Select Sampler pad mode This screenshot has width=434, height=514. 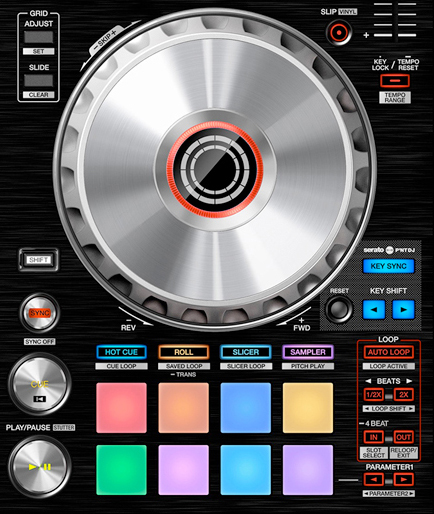[308, 352]
